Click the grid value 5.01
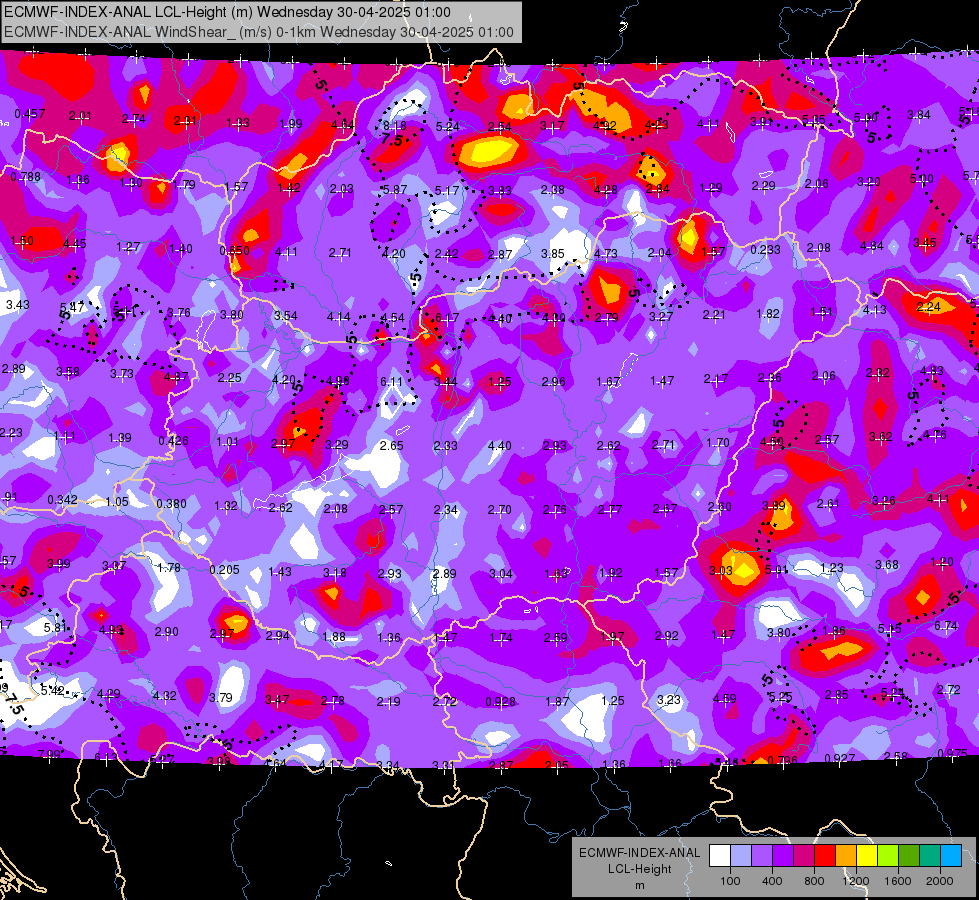The width and height of the screenshot is (979, 900). (777, 570)
